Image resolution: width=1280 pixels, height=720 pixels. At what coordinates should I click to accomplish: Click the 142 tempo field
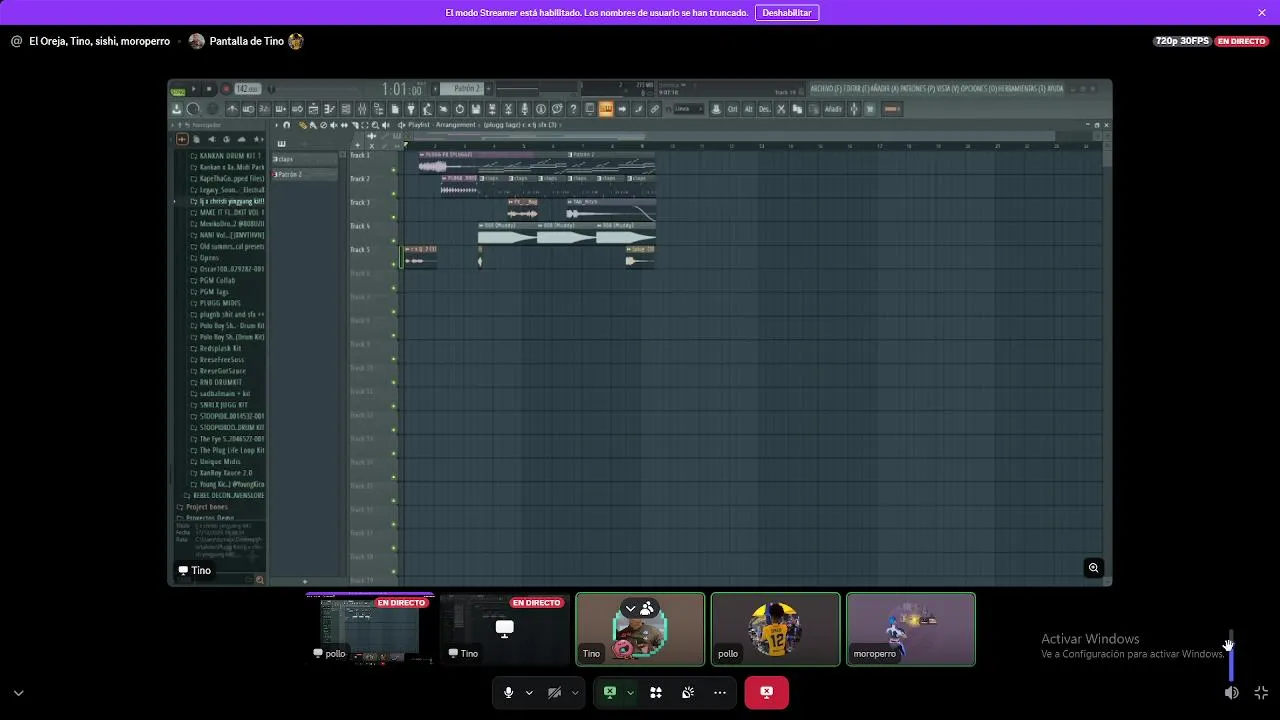click(247, 89)
